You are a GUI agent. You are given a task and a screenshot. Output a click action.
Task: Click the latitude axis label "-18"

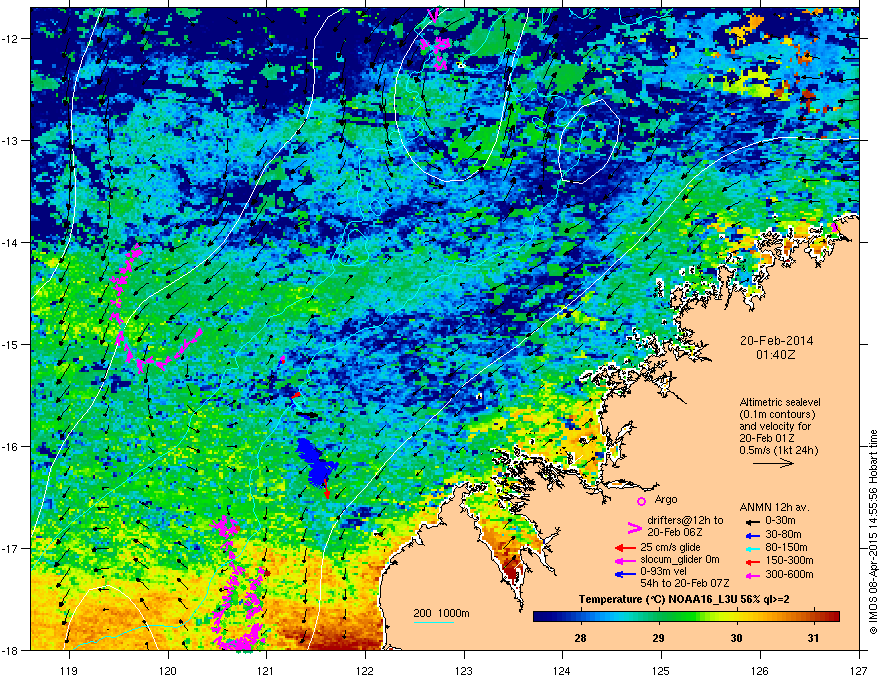click(11, 650)
